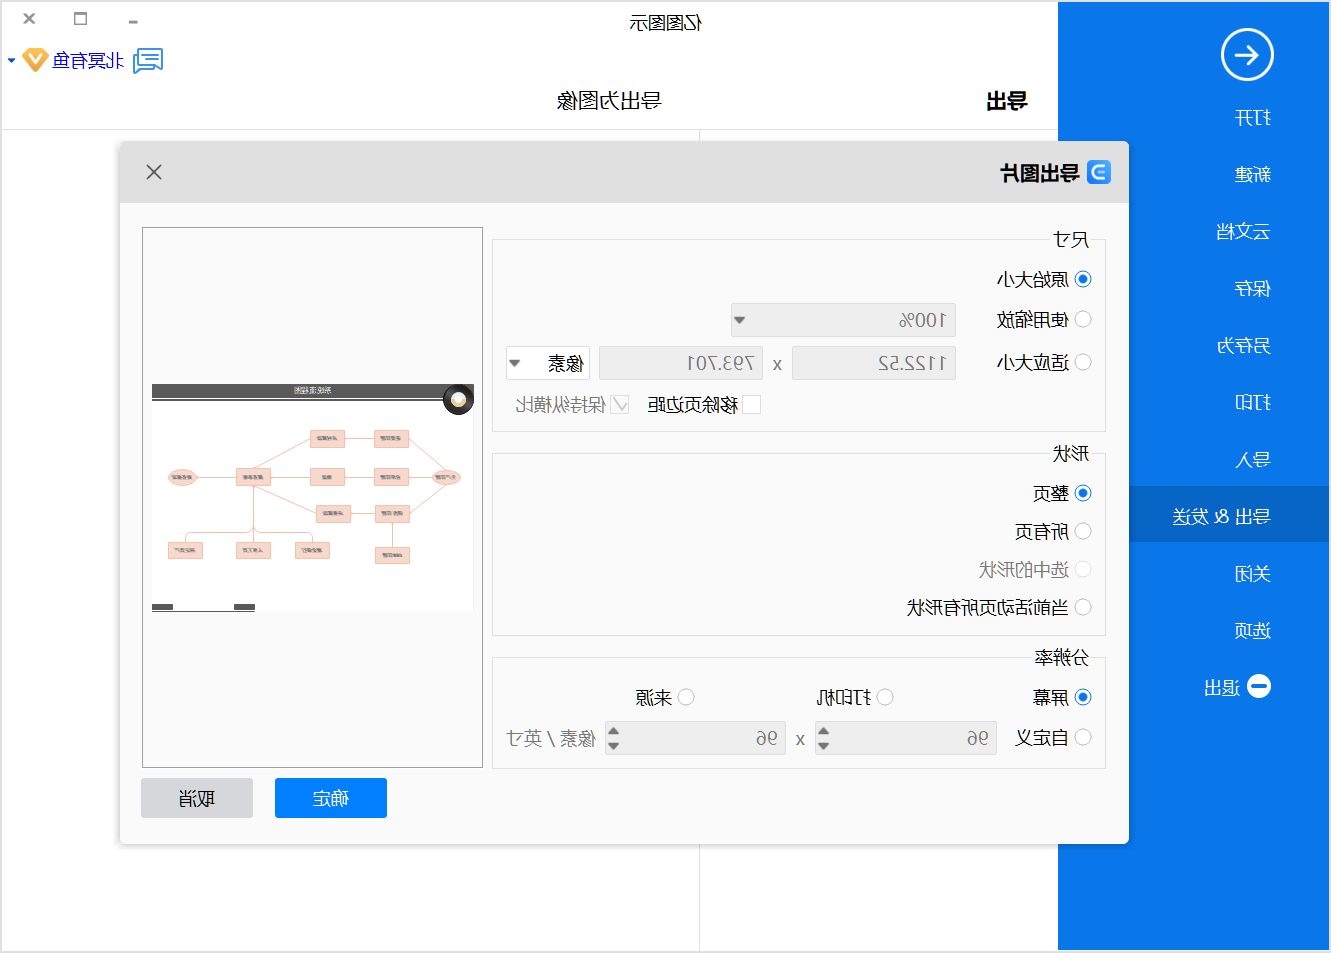
Task: Click 保存 in the sidebar
Action: [x=1253, y=289]
